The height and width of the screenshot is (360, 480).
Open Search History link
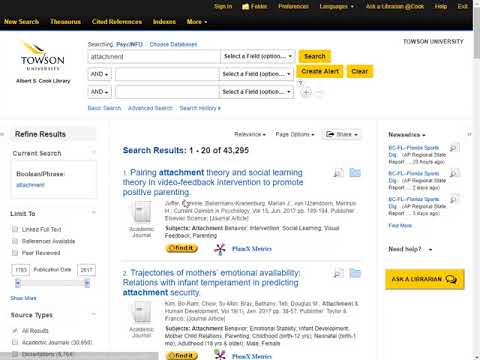pyautogui.click(x=200, y=108)
